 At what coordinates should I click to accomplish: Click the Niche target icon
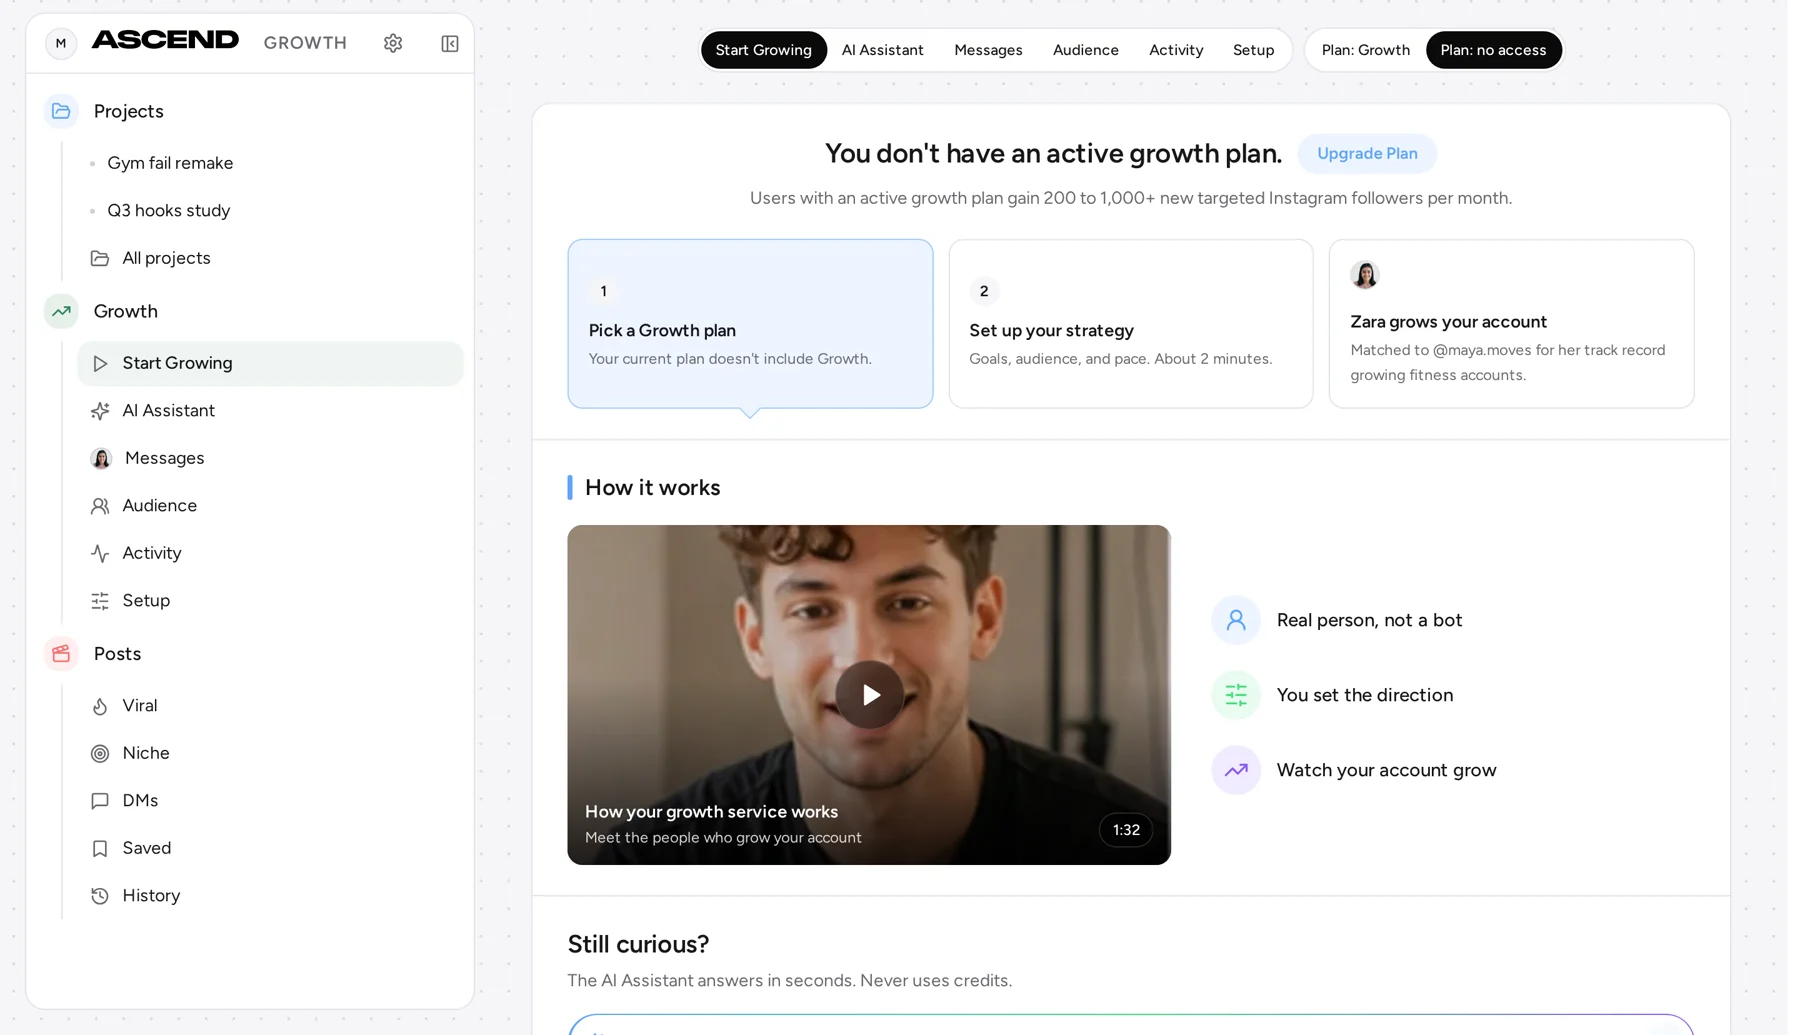(x=100, y=753)
